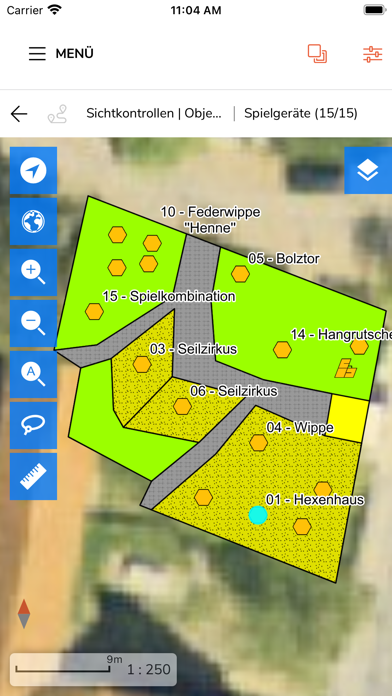Image resolution: width=392 pixels, height=696 pixels.
Task: Tap the orange overlapping windows icon
Action: (x=317, y=54)
